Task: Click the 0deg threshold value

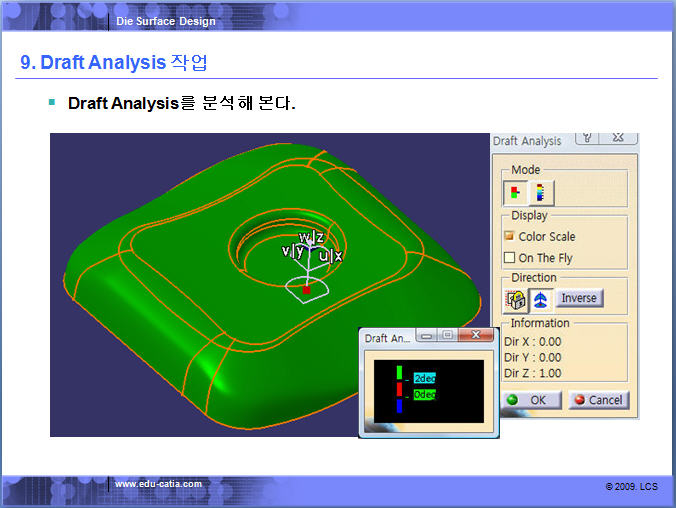Action: [424, 395]
